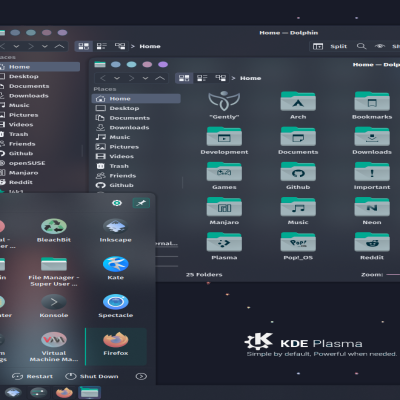Click the Shut Down button in the launcher
Screen dimensions: 400x400
tap(92, 376)
